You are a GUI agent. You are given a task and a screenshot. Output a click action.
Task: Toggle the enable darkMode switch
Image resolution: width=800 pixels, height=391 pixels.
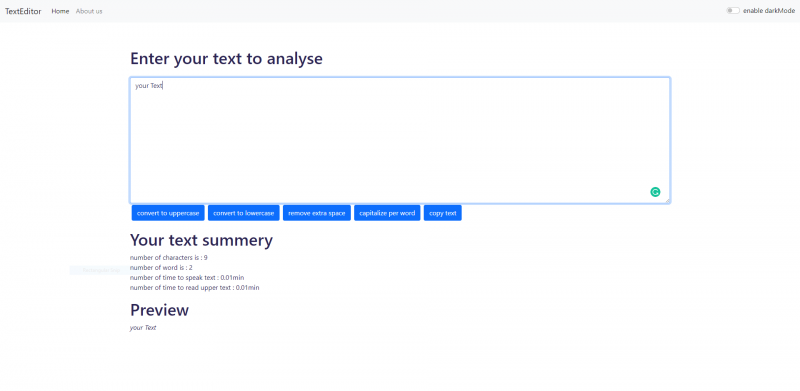pos(733,11)
